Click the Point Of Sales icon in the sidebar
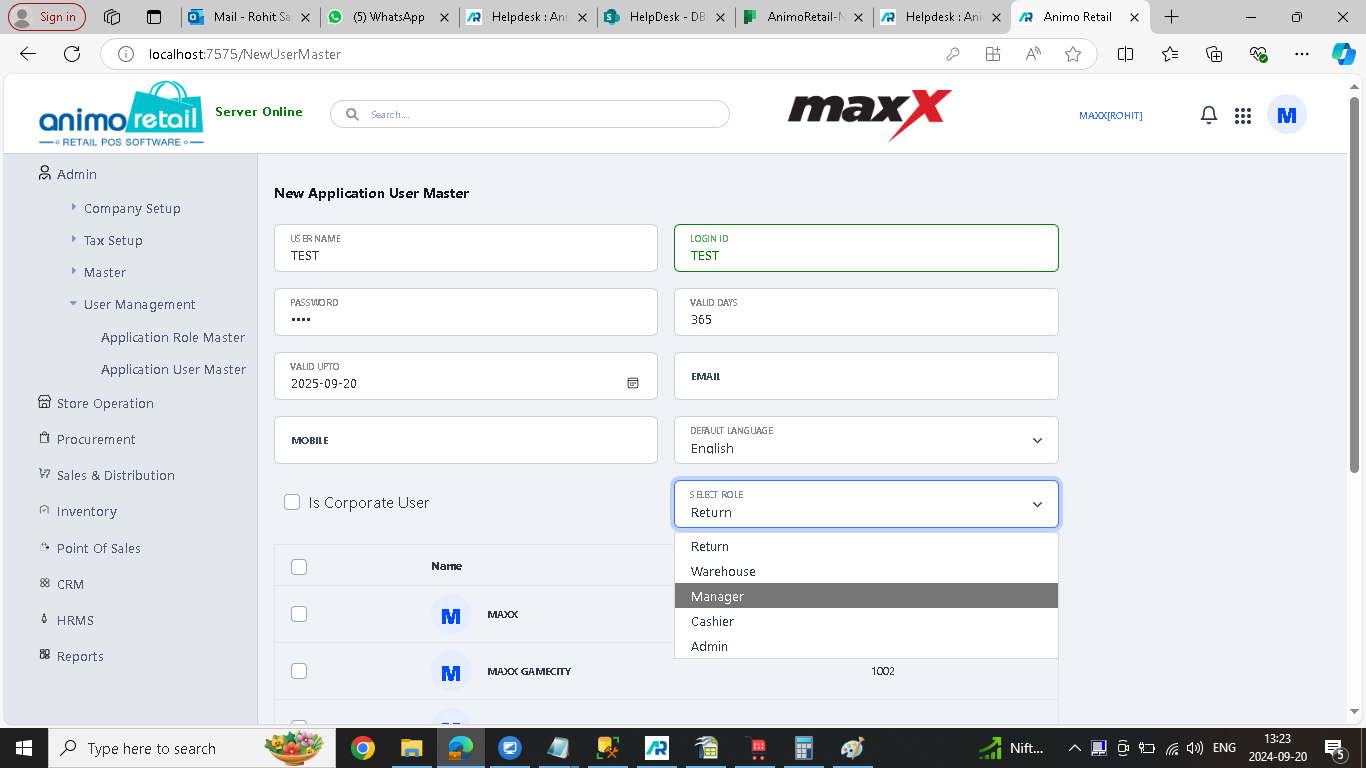Viewport: 1366px width, 768px height. click(44, 547)
